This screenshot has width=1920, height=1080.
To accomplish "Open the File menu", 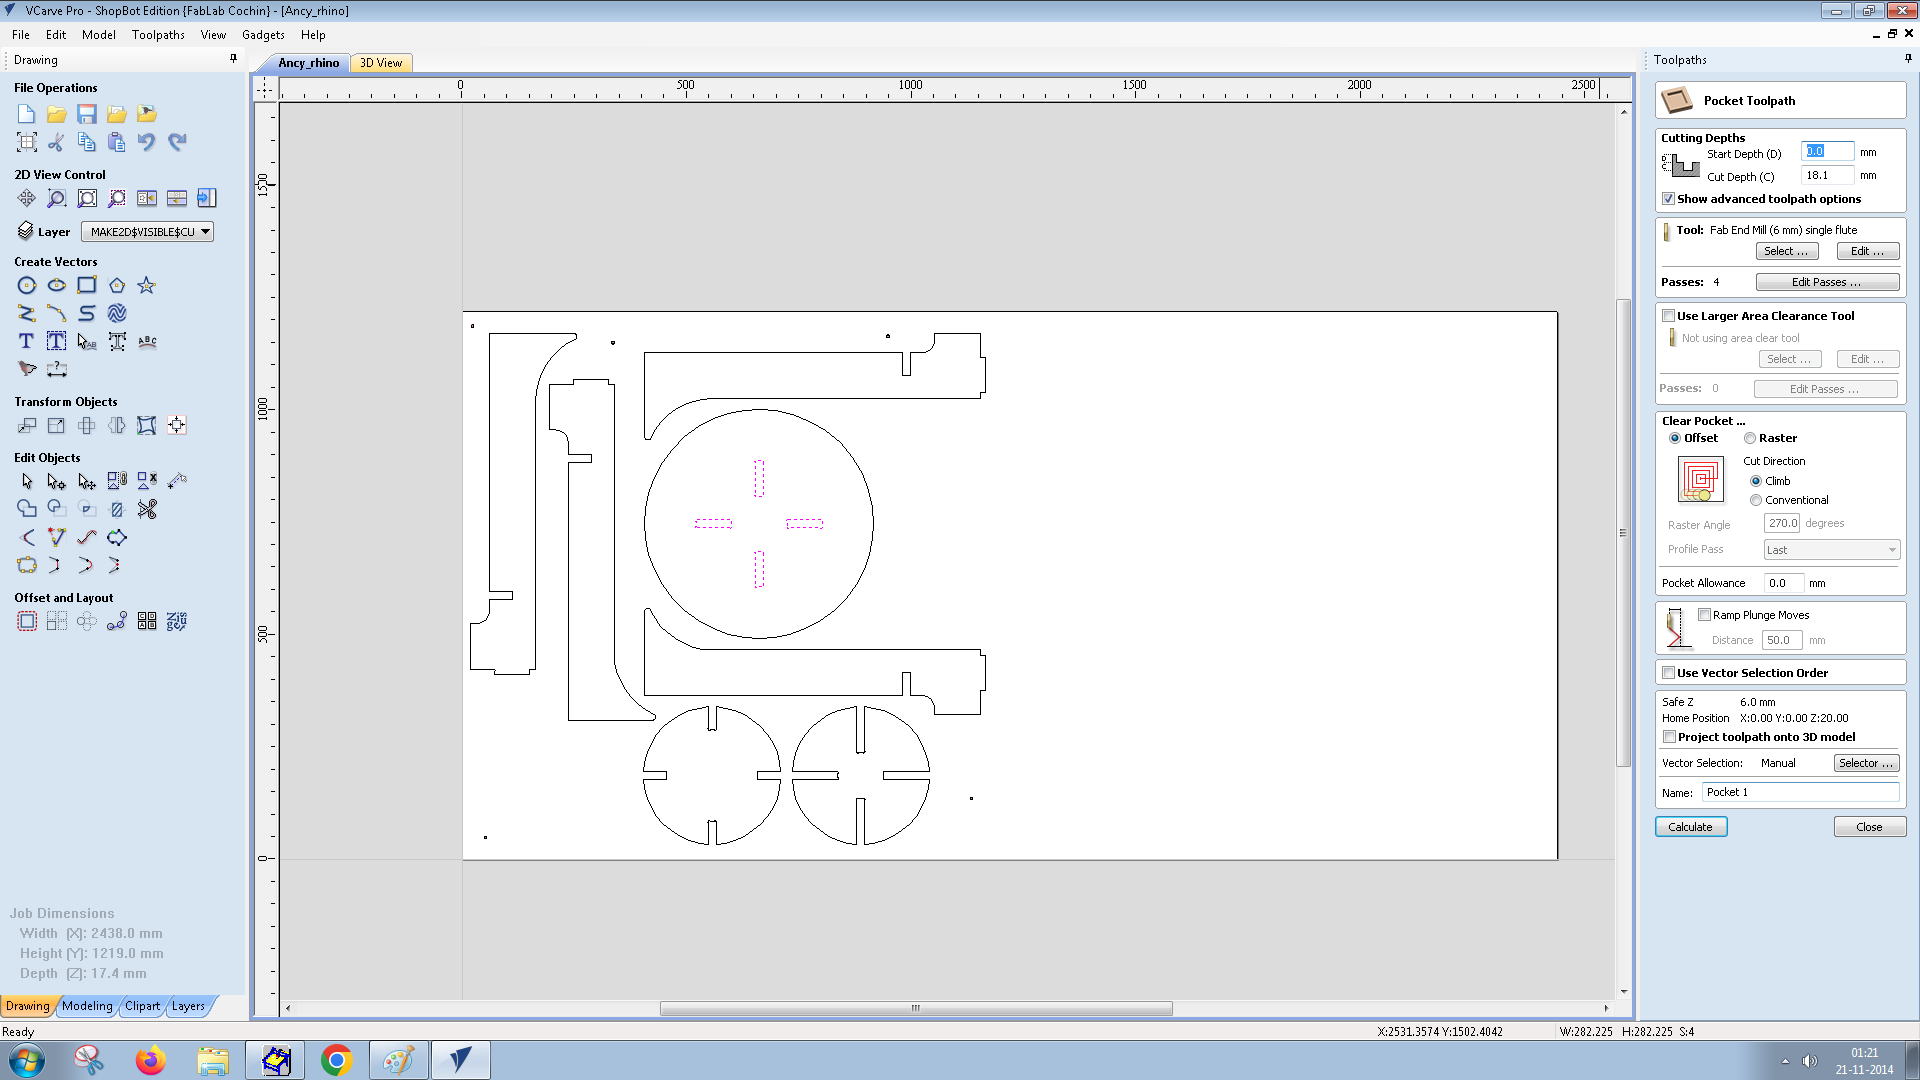I will 21,35.
